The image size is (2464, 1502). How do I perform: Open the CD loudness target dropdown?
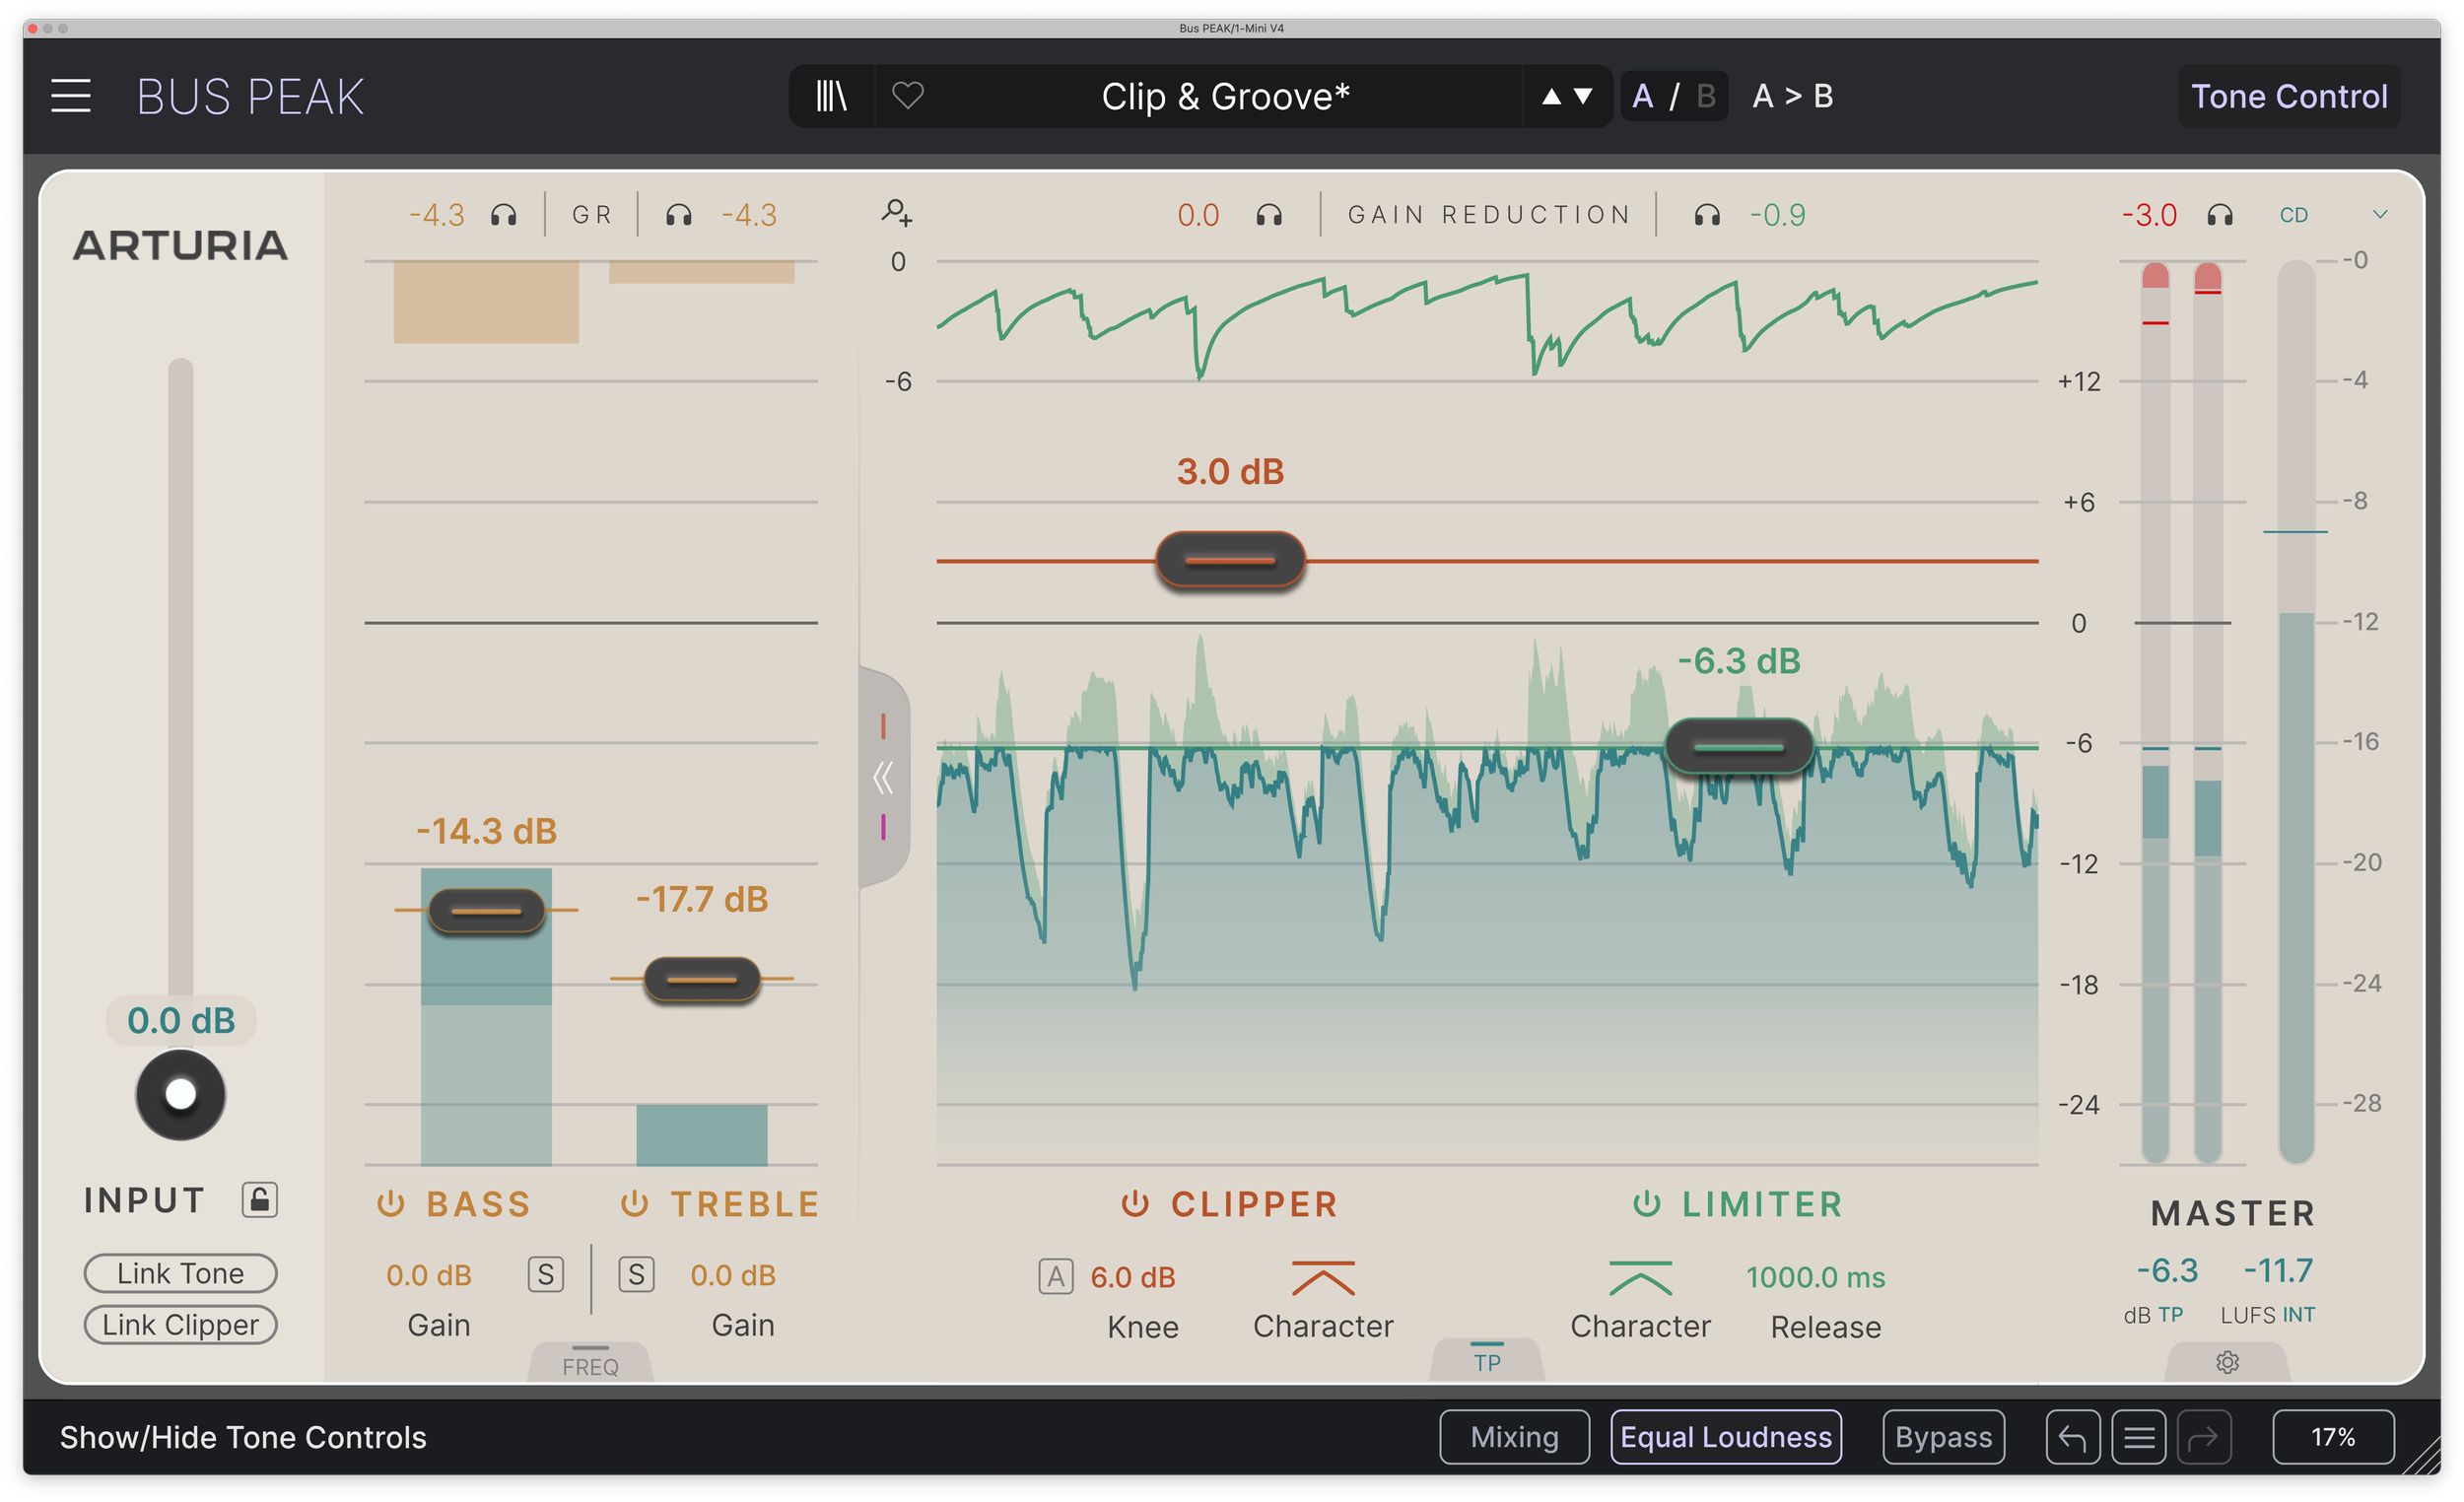2380,214
